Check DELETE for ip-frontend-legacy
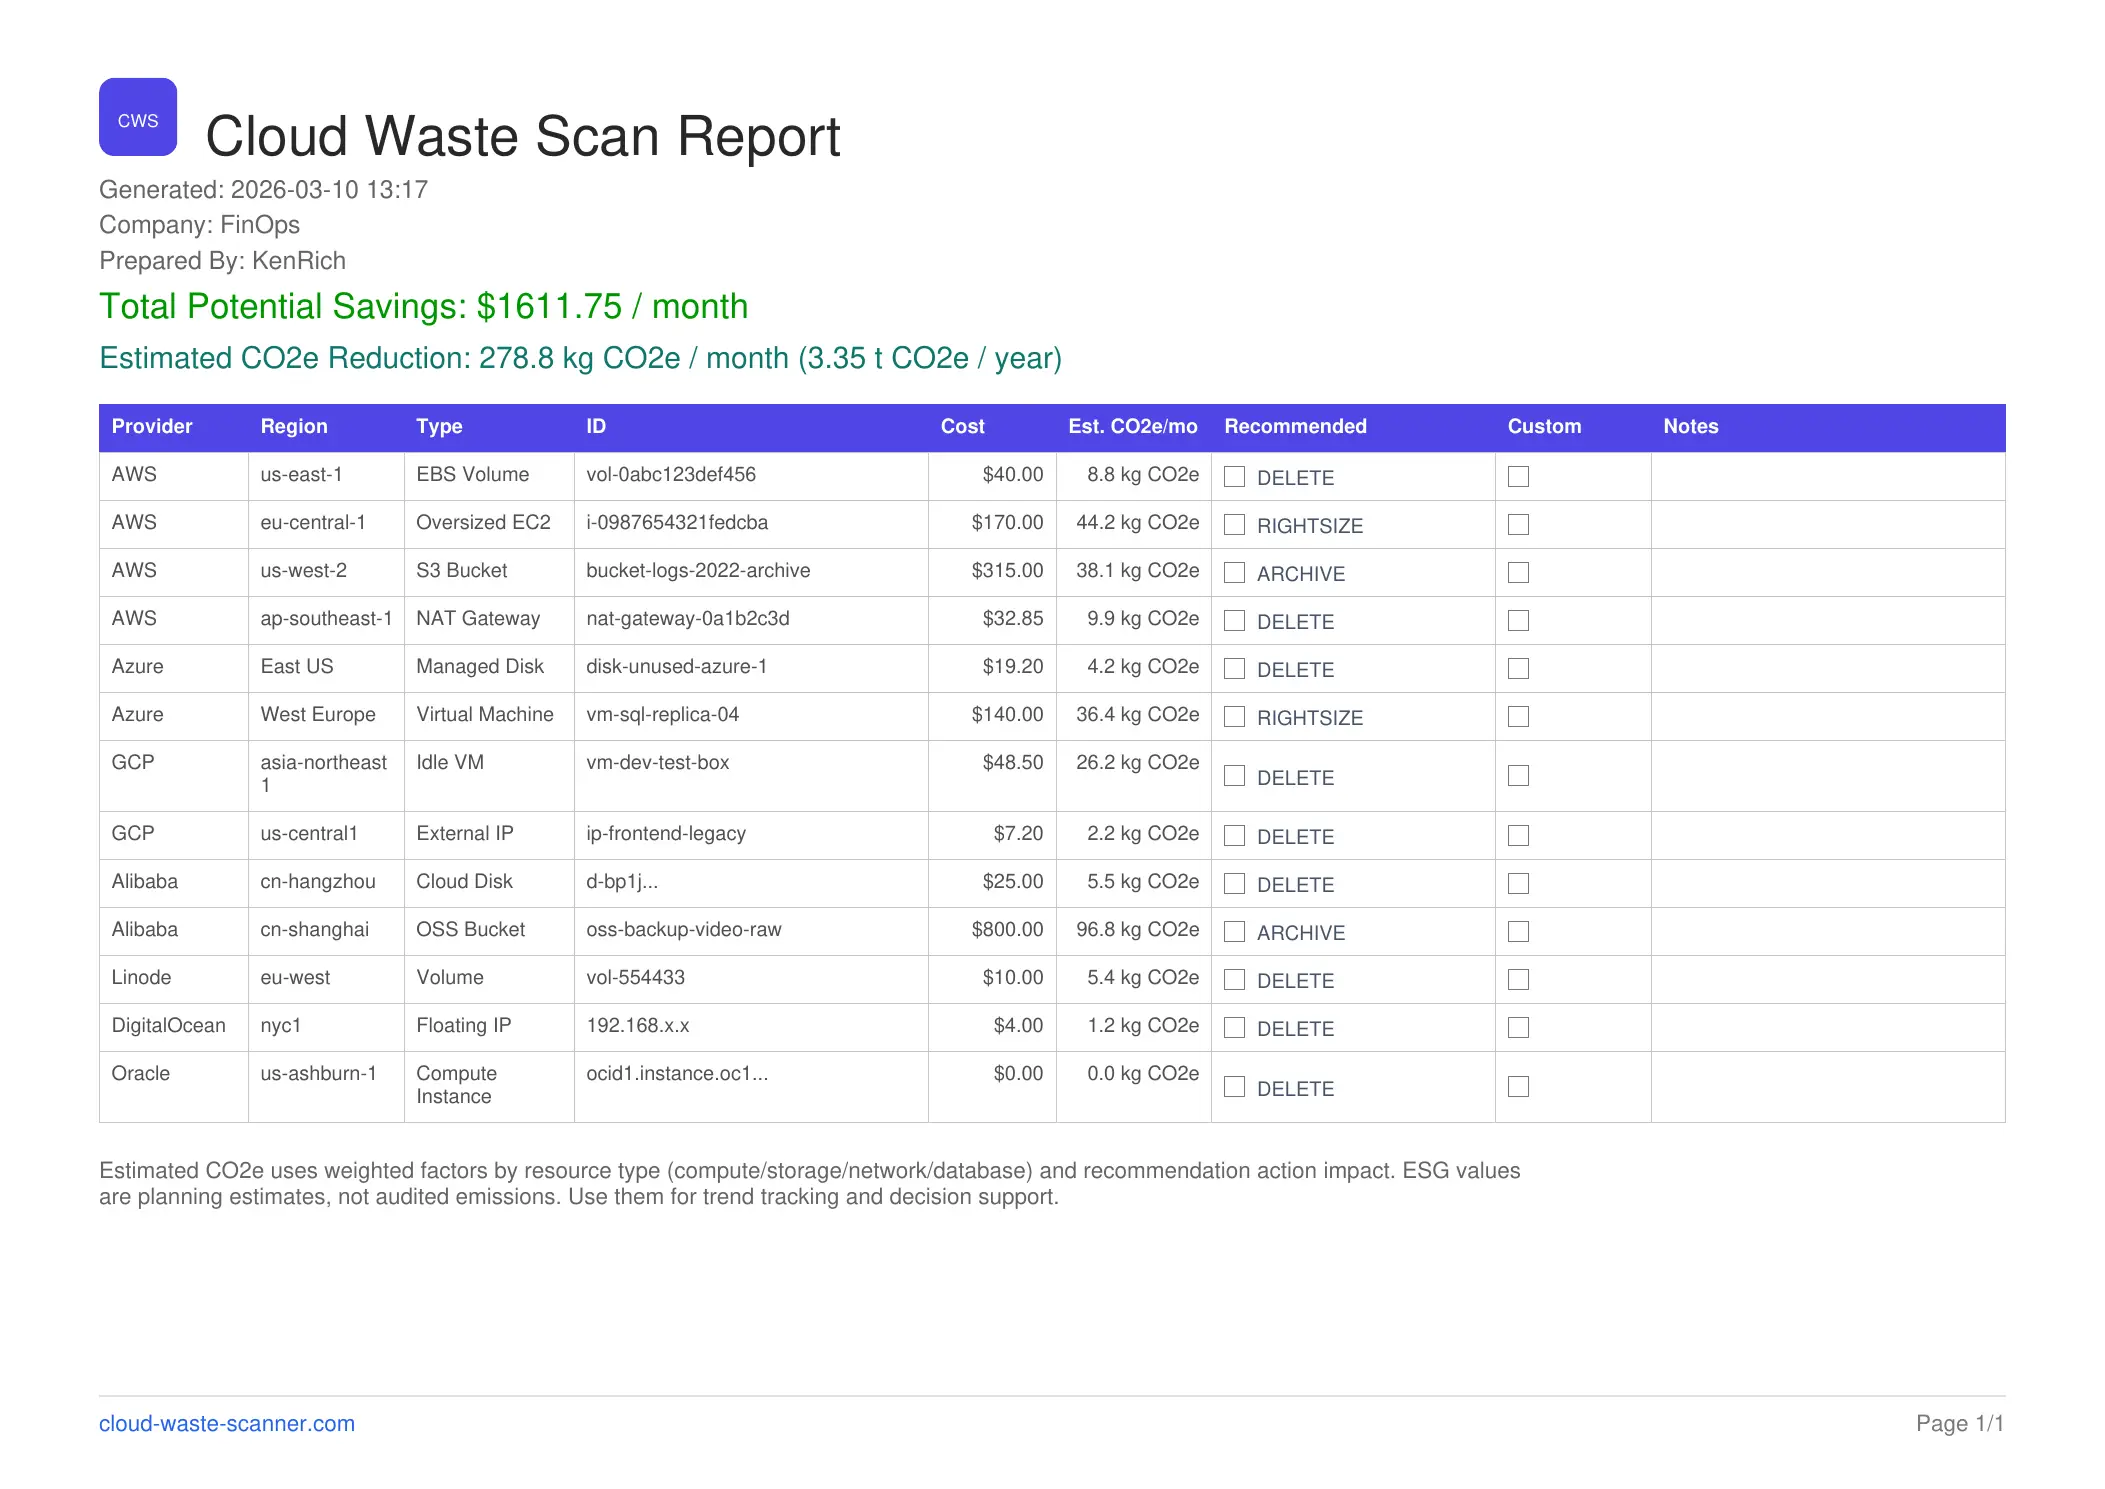2105x1489 pixels. [x=1235, y=835]
